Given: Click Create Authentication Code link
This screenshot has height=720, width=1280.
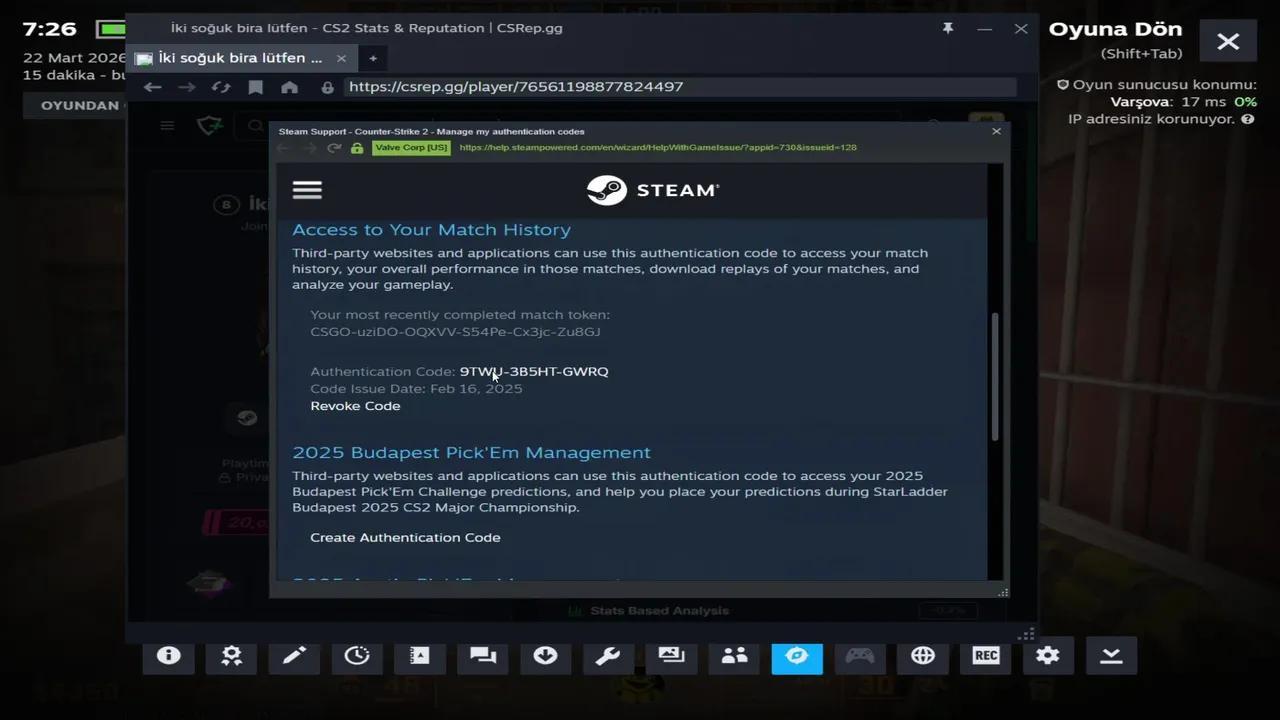Looking at the screenshot, I should (405, 538).
